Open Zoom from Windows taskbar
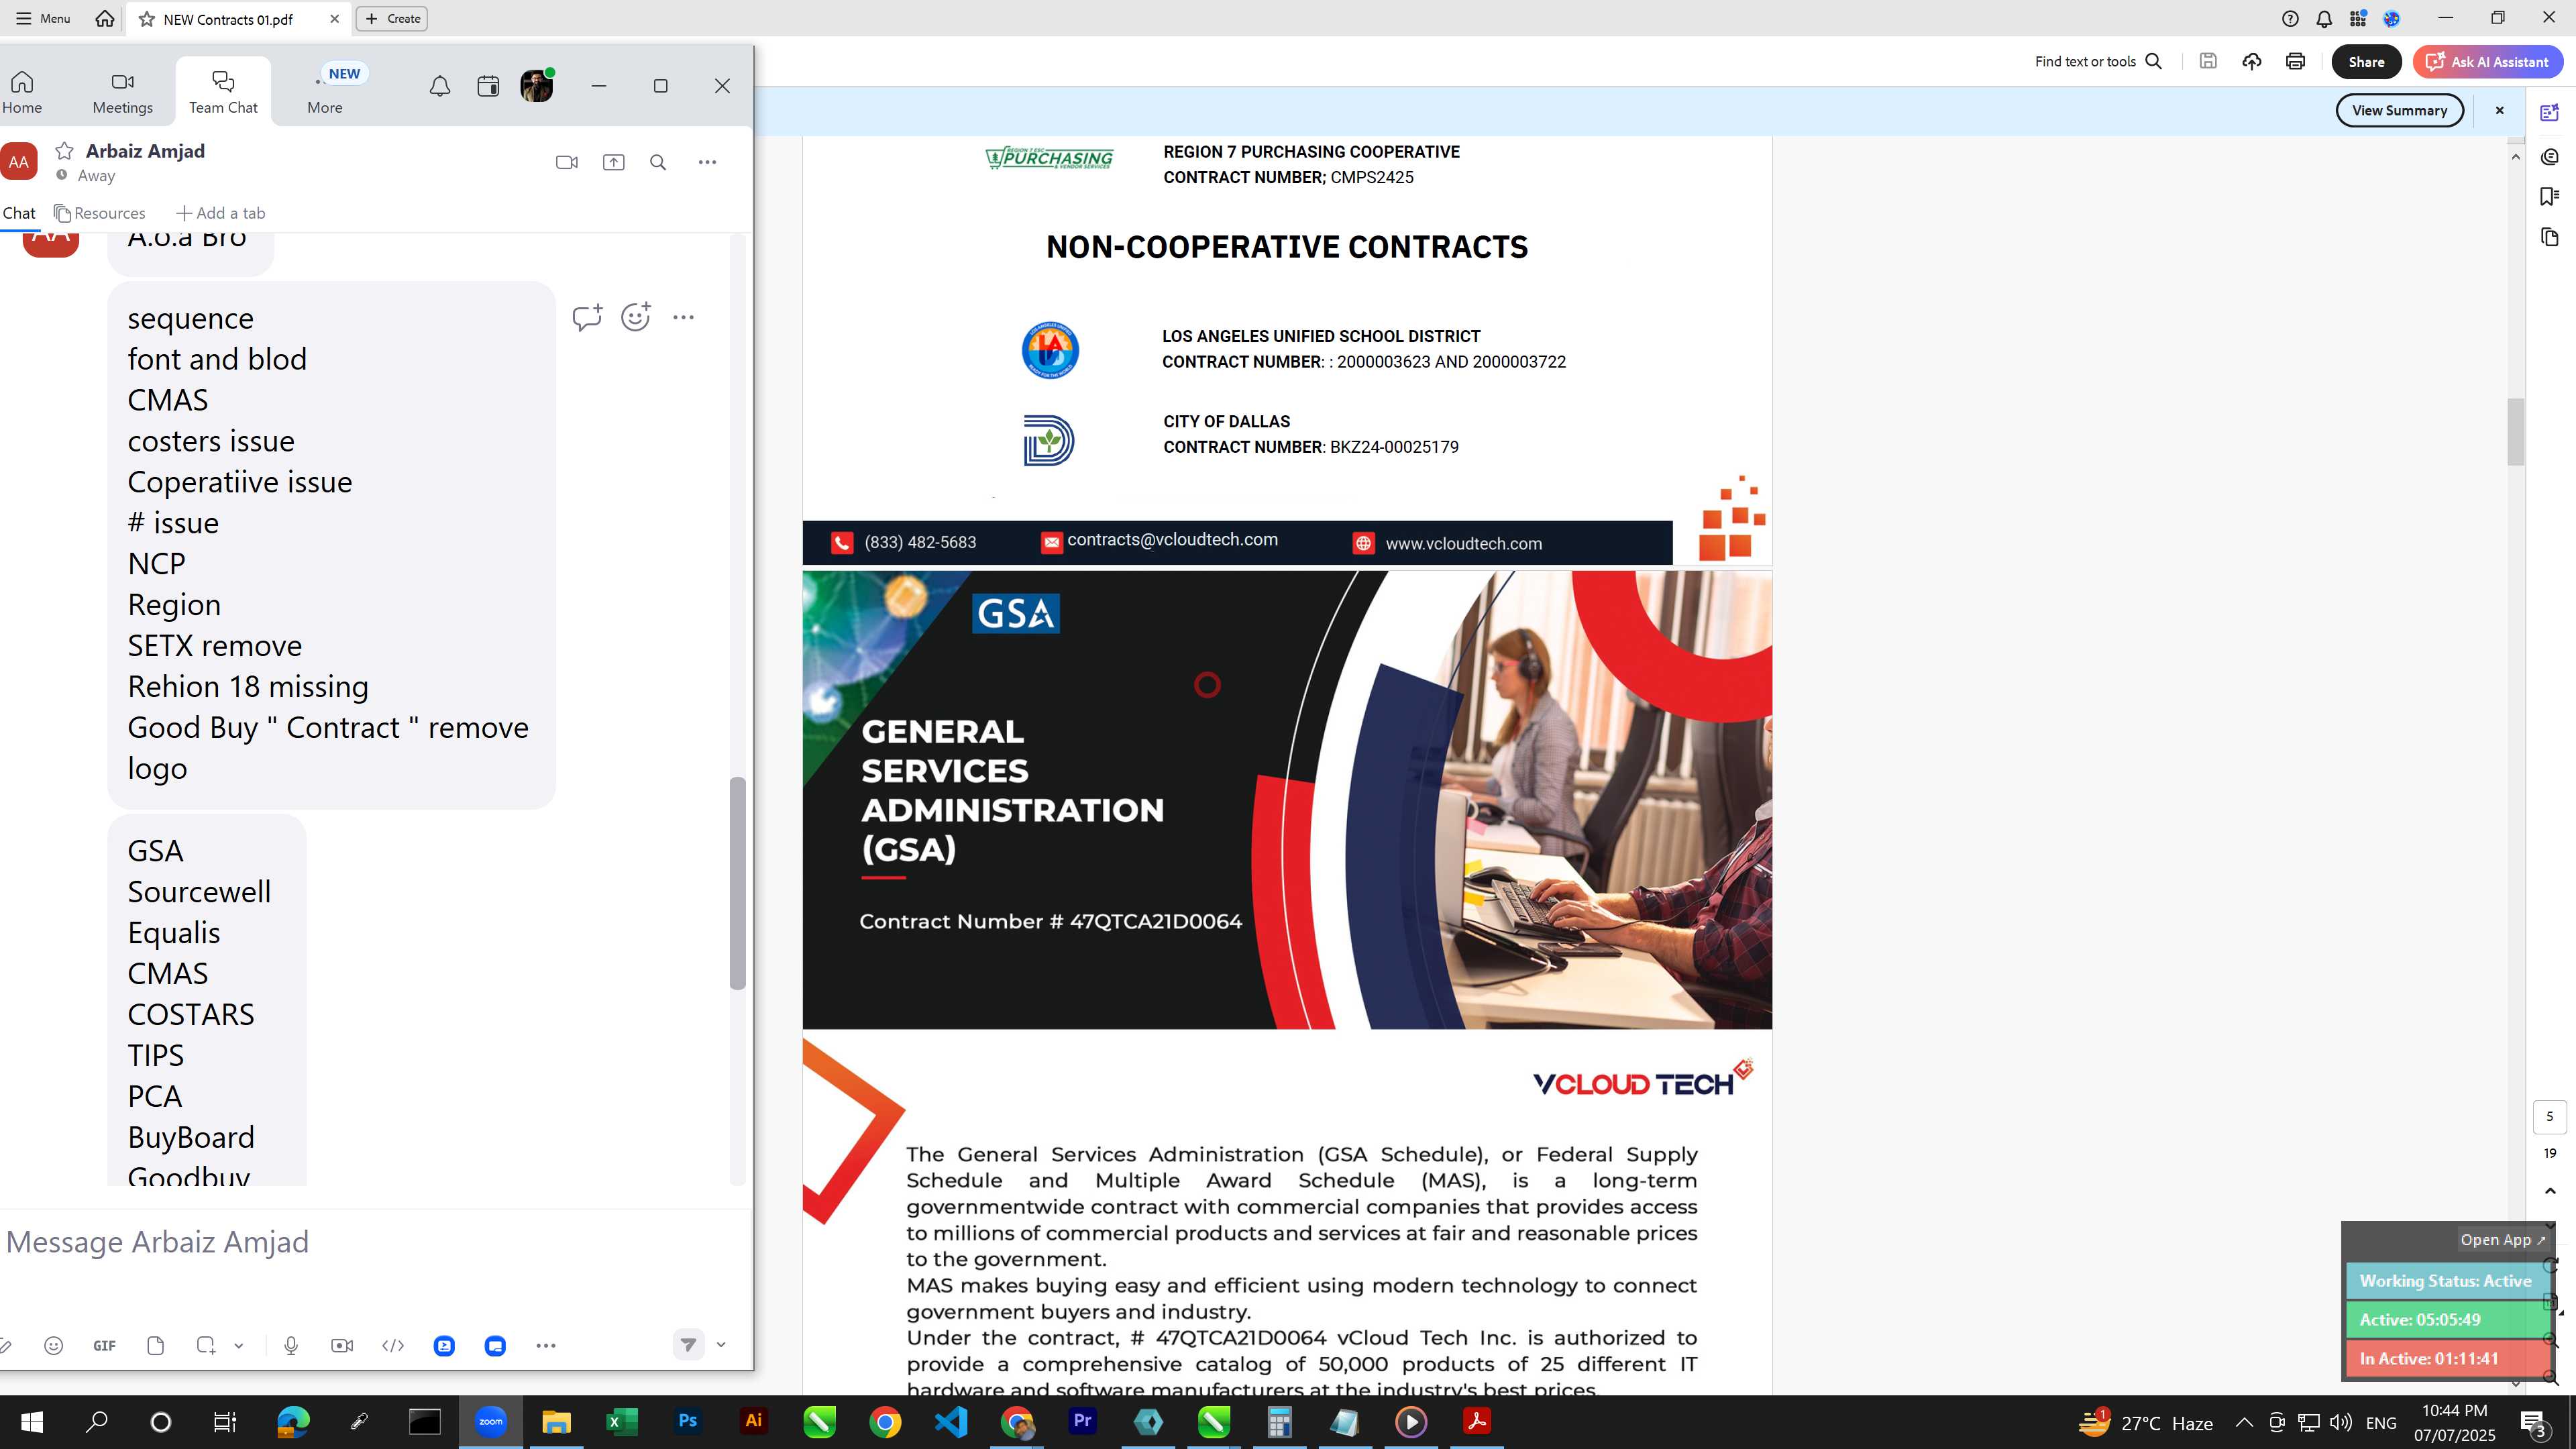The width and height of the screenshot is (2576, 1449). [x=490, y=1422]
